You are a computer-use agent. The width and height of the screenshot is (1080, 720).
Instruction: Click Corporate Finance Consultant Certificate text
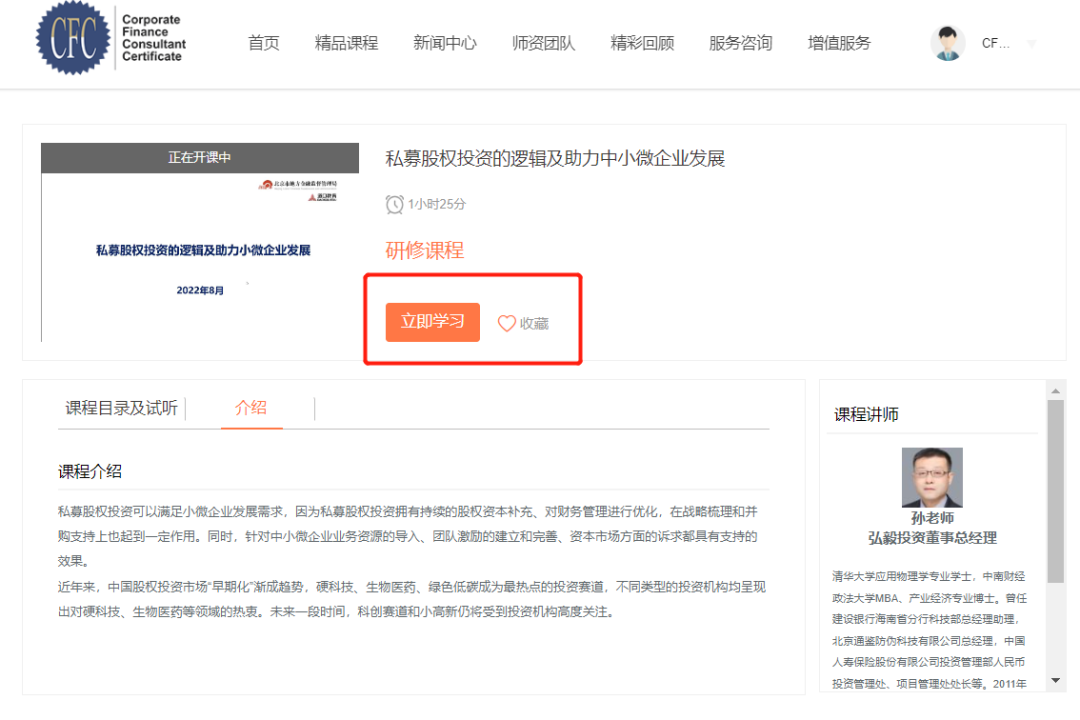pyautogui.click(x=154, y=38)
